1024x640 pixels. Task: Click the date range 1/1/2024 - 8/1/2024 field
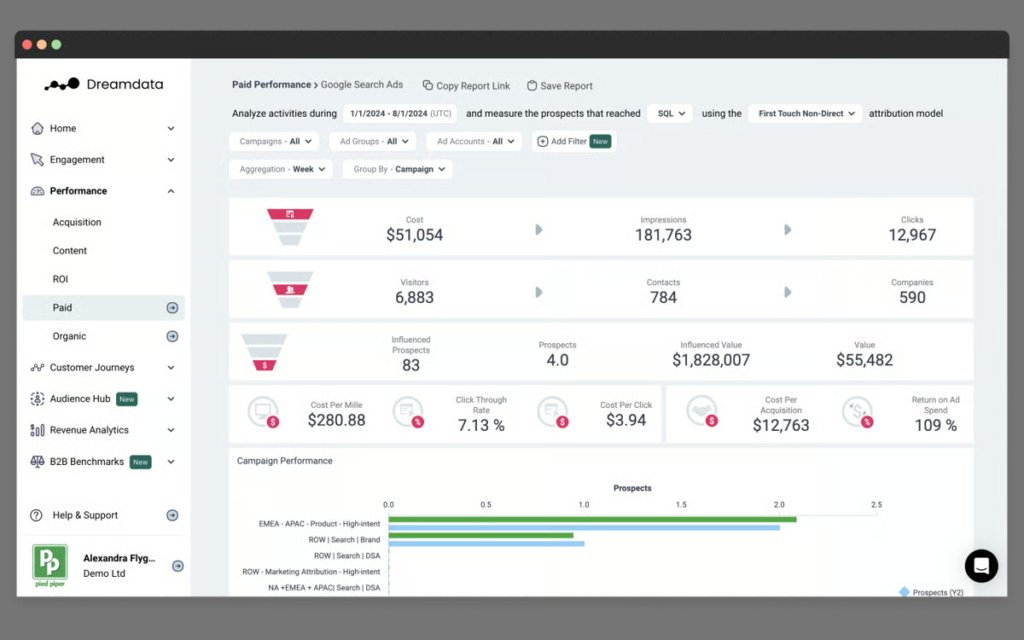pyautogui.click(x=400, y=114)
